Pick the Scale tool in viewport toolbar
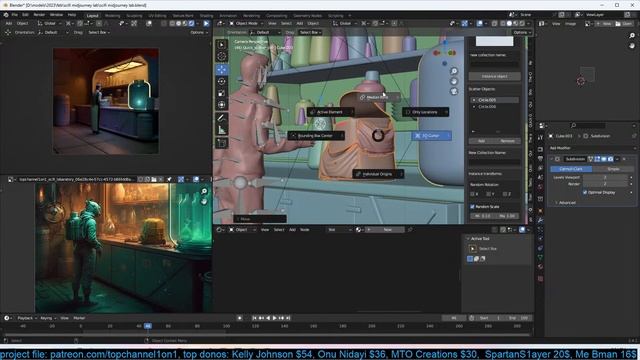This screenshot has width=640, height=360. [222, 93]
